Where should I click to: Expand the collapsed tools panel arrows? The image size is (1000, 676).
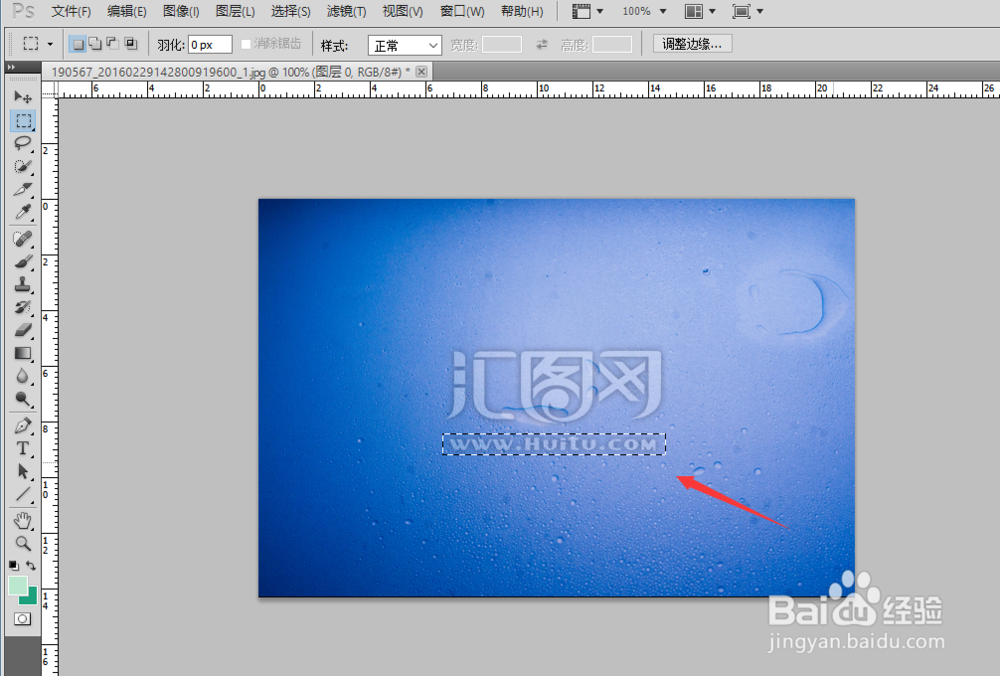[11, 67]
